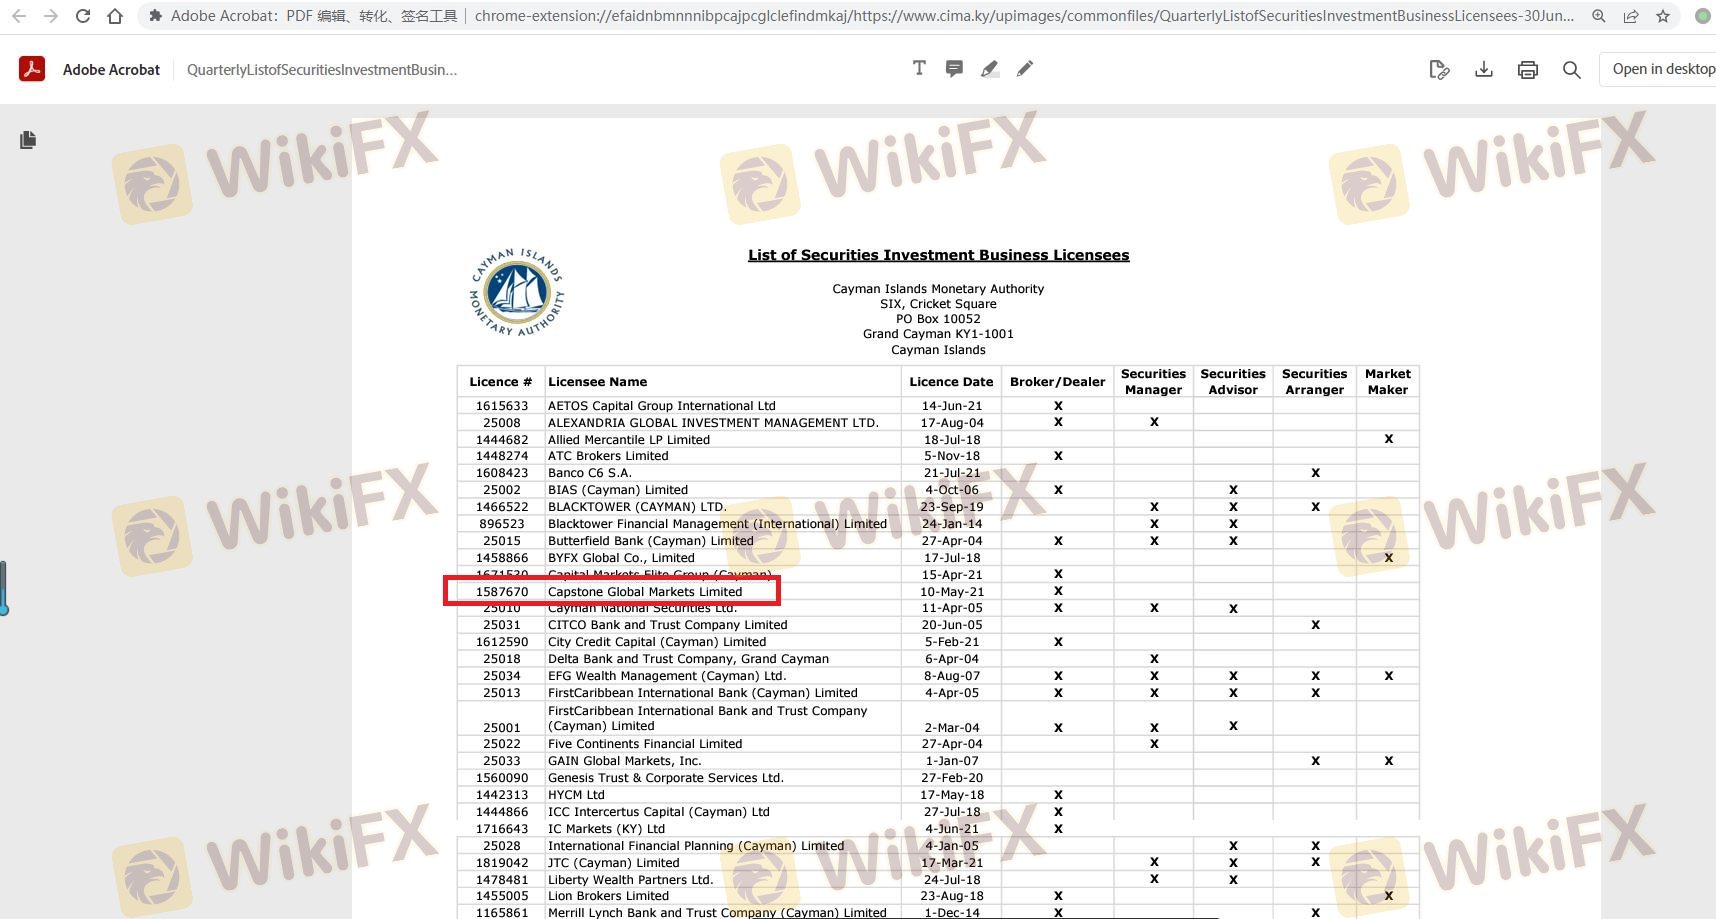Open the Acrobat search tool
The width and height of the screenshot is (1716, 919).
1572,69
